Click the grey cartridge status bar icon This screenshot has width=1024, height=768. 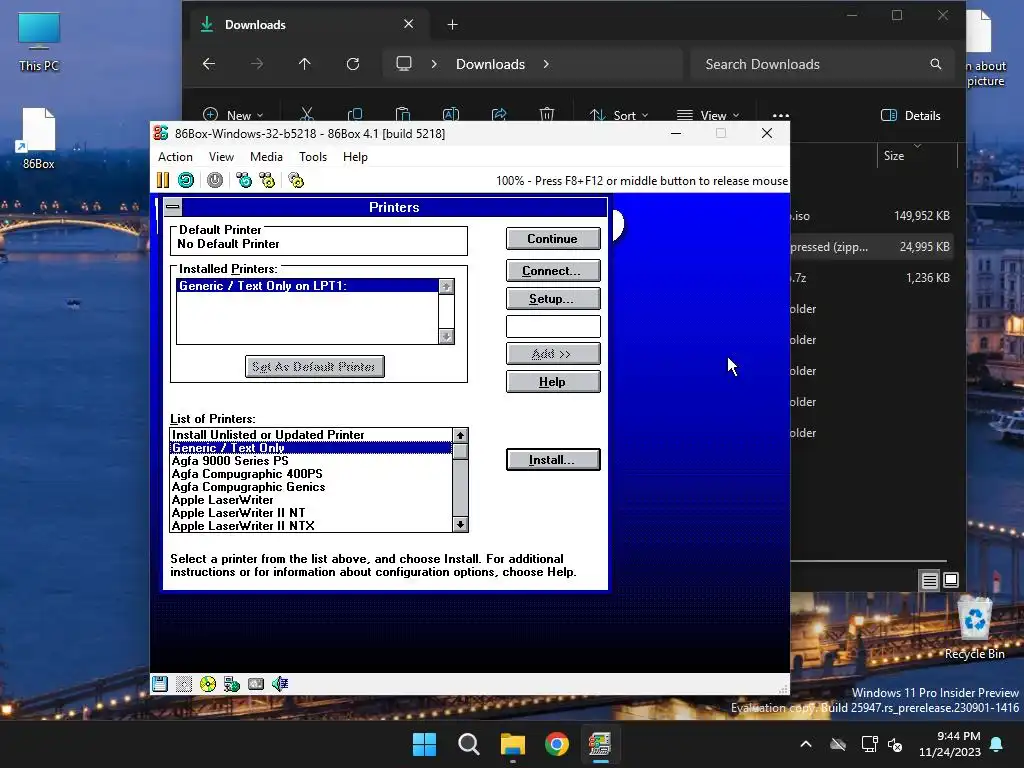tap(256, 684)
